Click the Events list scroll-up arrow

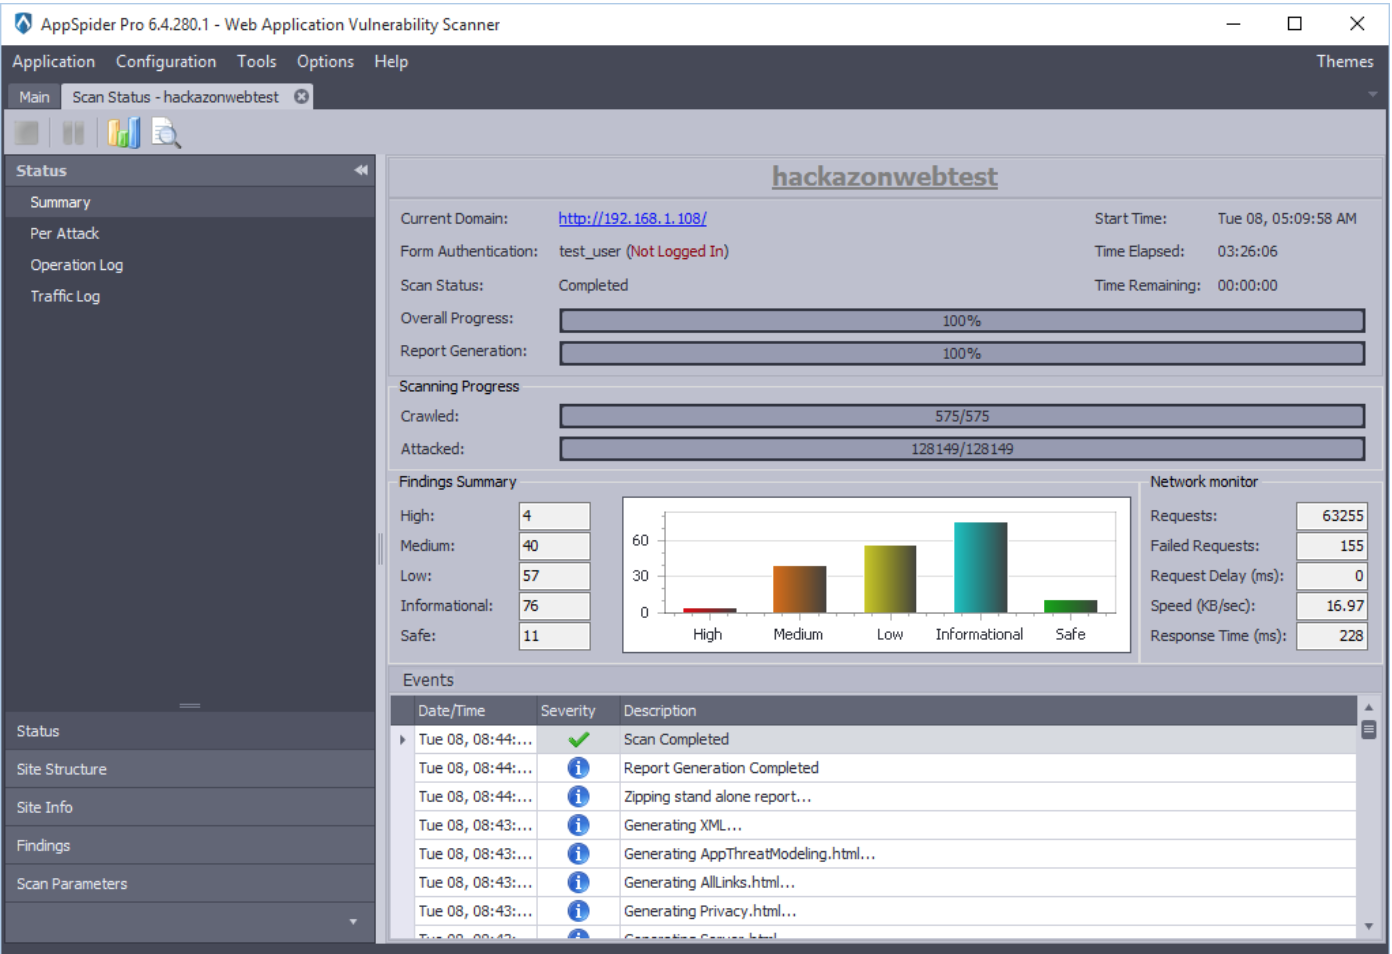(x=1369, y=707)
